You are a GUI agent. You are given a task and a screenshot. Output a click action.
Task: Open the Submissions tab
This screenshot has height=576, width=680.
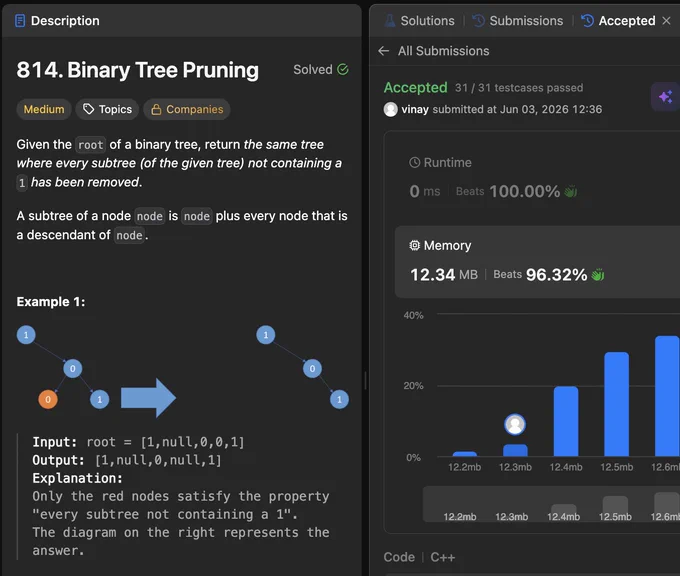pos(518,21)
